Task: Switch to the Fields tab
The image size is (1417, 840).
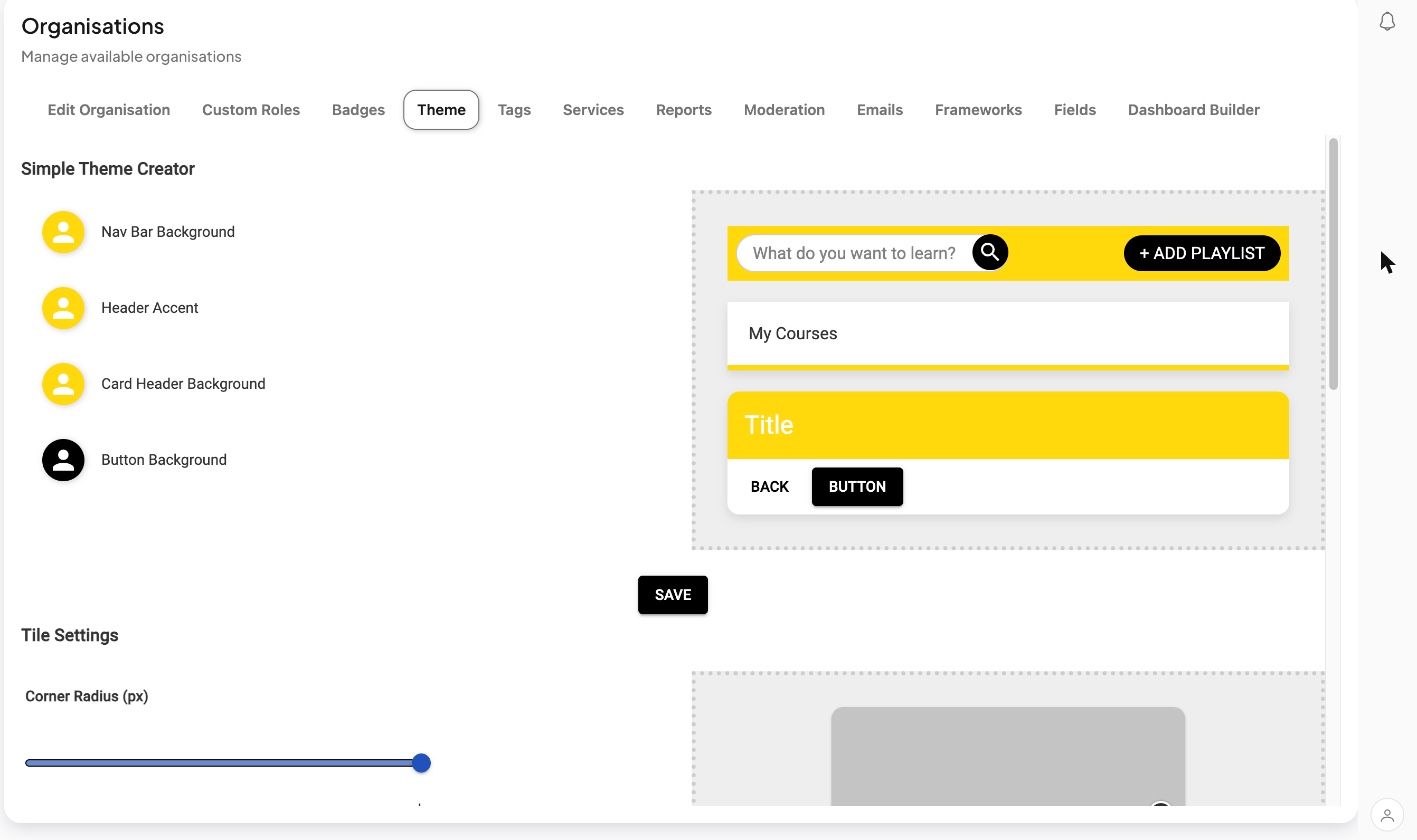Action: (1075, 110)
